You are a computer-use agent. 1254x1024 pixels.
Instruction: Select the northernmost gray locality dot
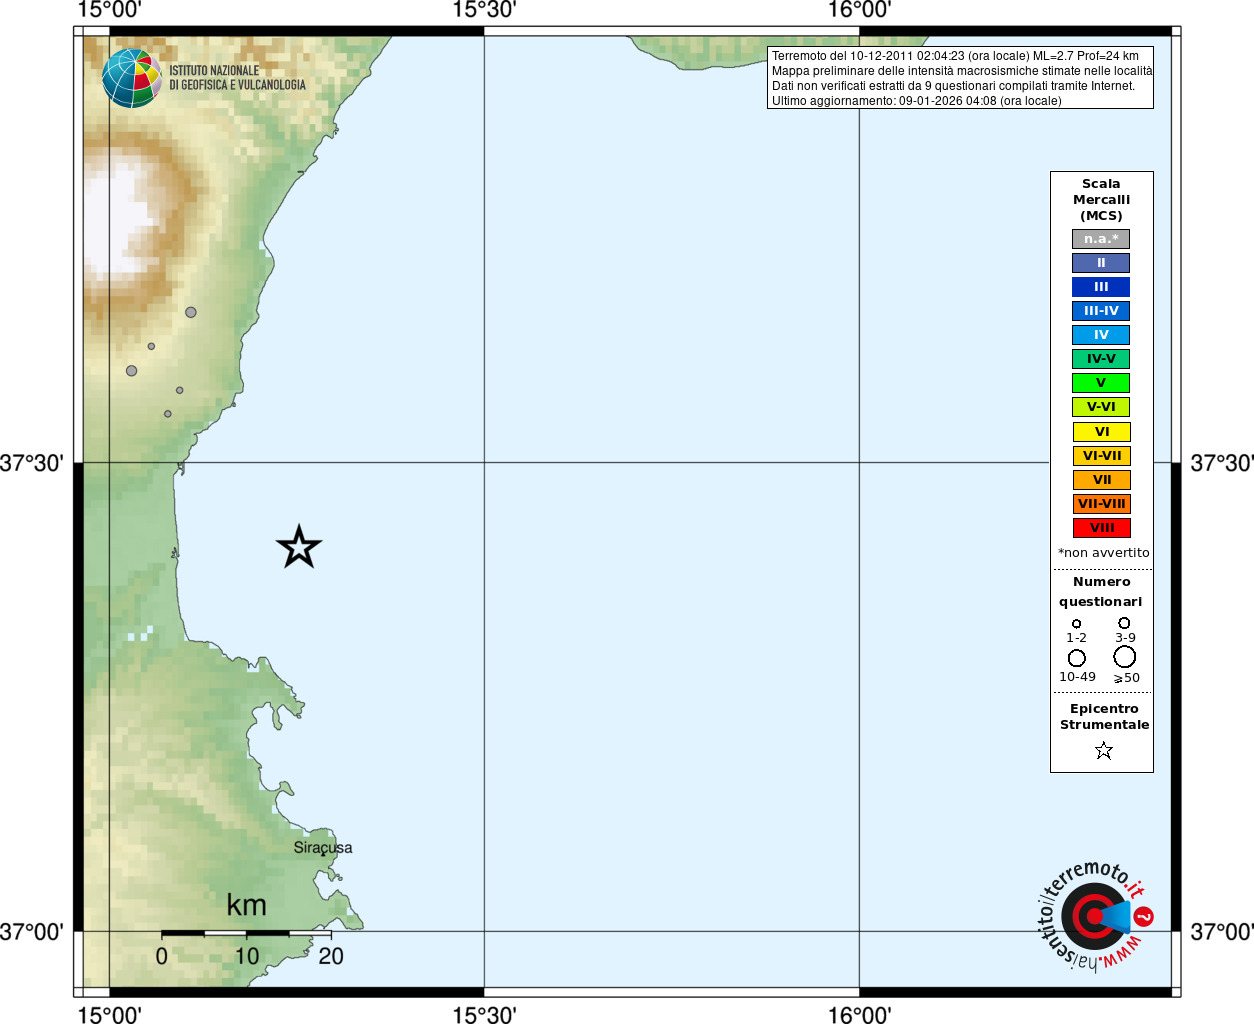191,312
